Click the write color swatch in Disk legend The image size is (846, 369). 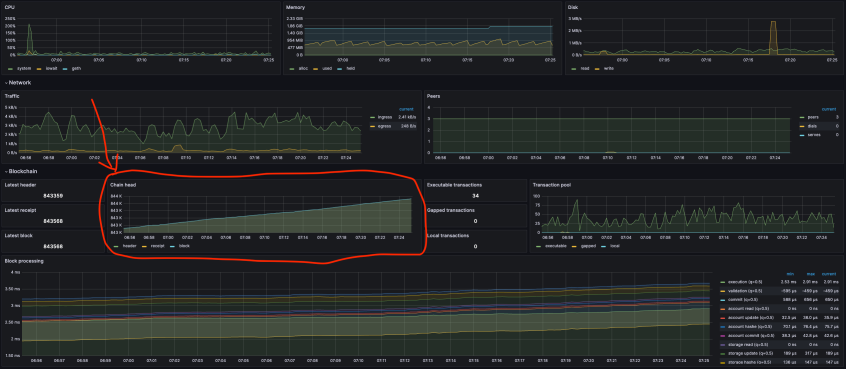(x=596, y=69)
